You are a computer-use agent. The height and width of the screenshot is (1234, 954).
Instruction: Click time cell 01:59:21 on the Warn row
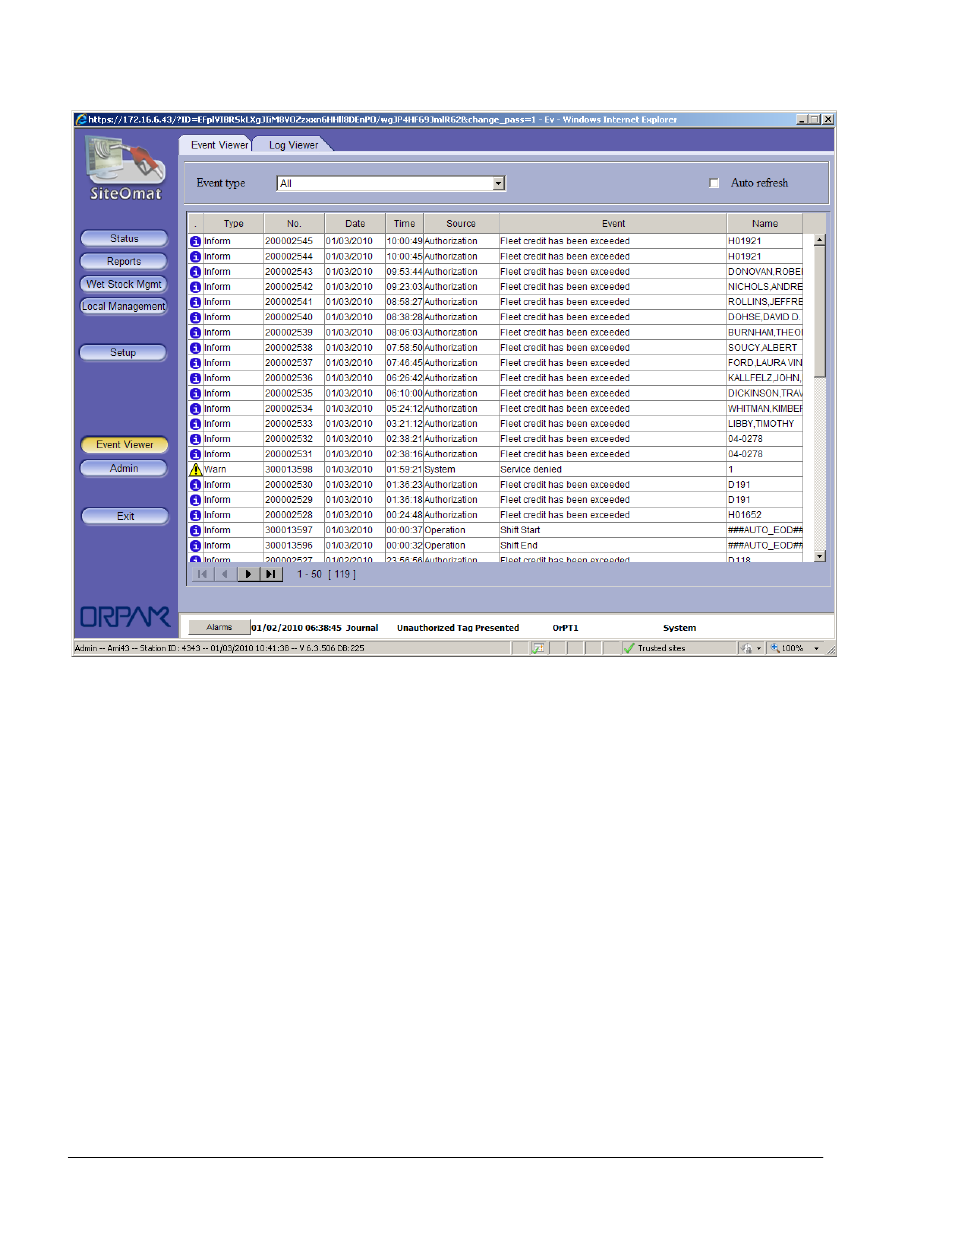point(404,470)
